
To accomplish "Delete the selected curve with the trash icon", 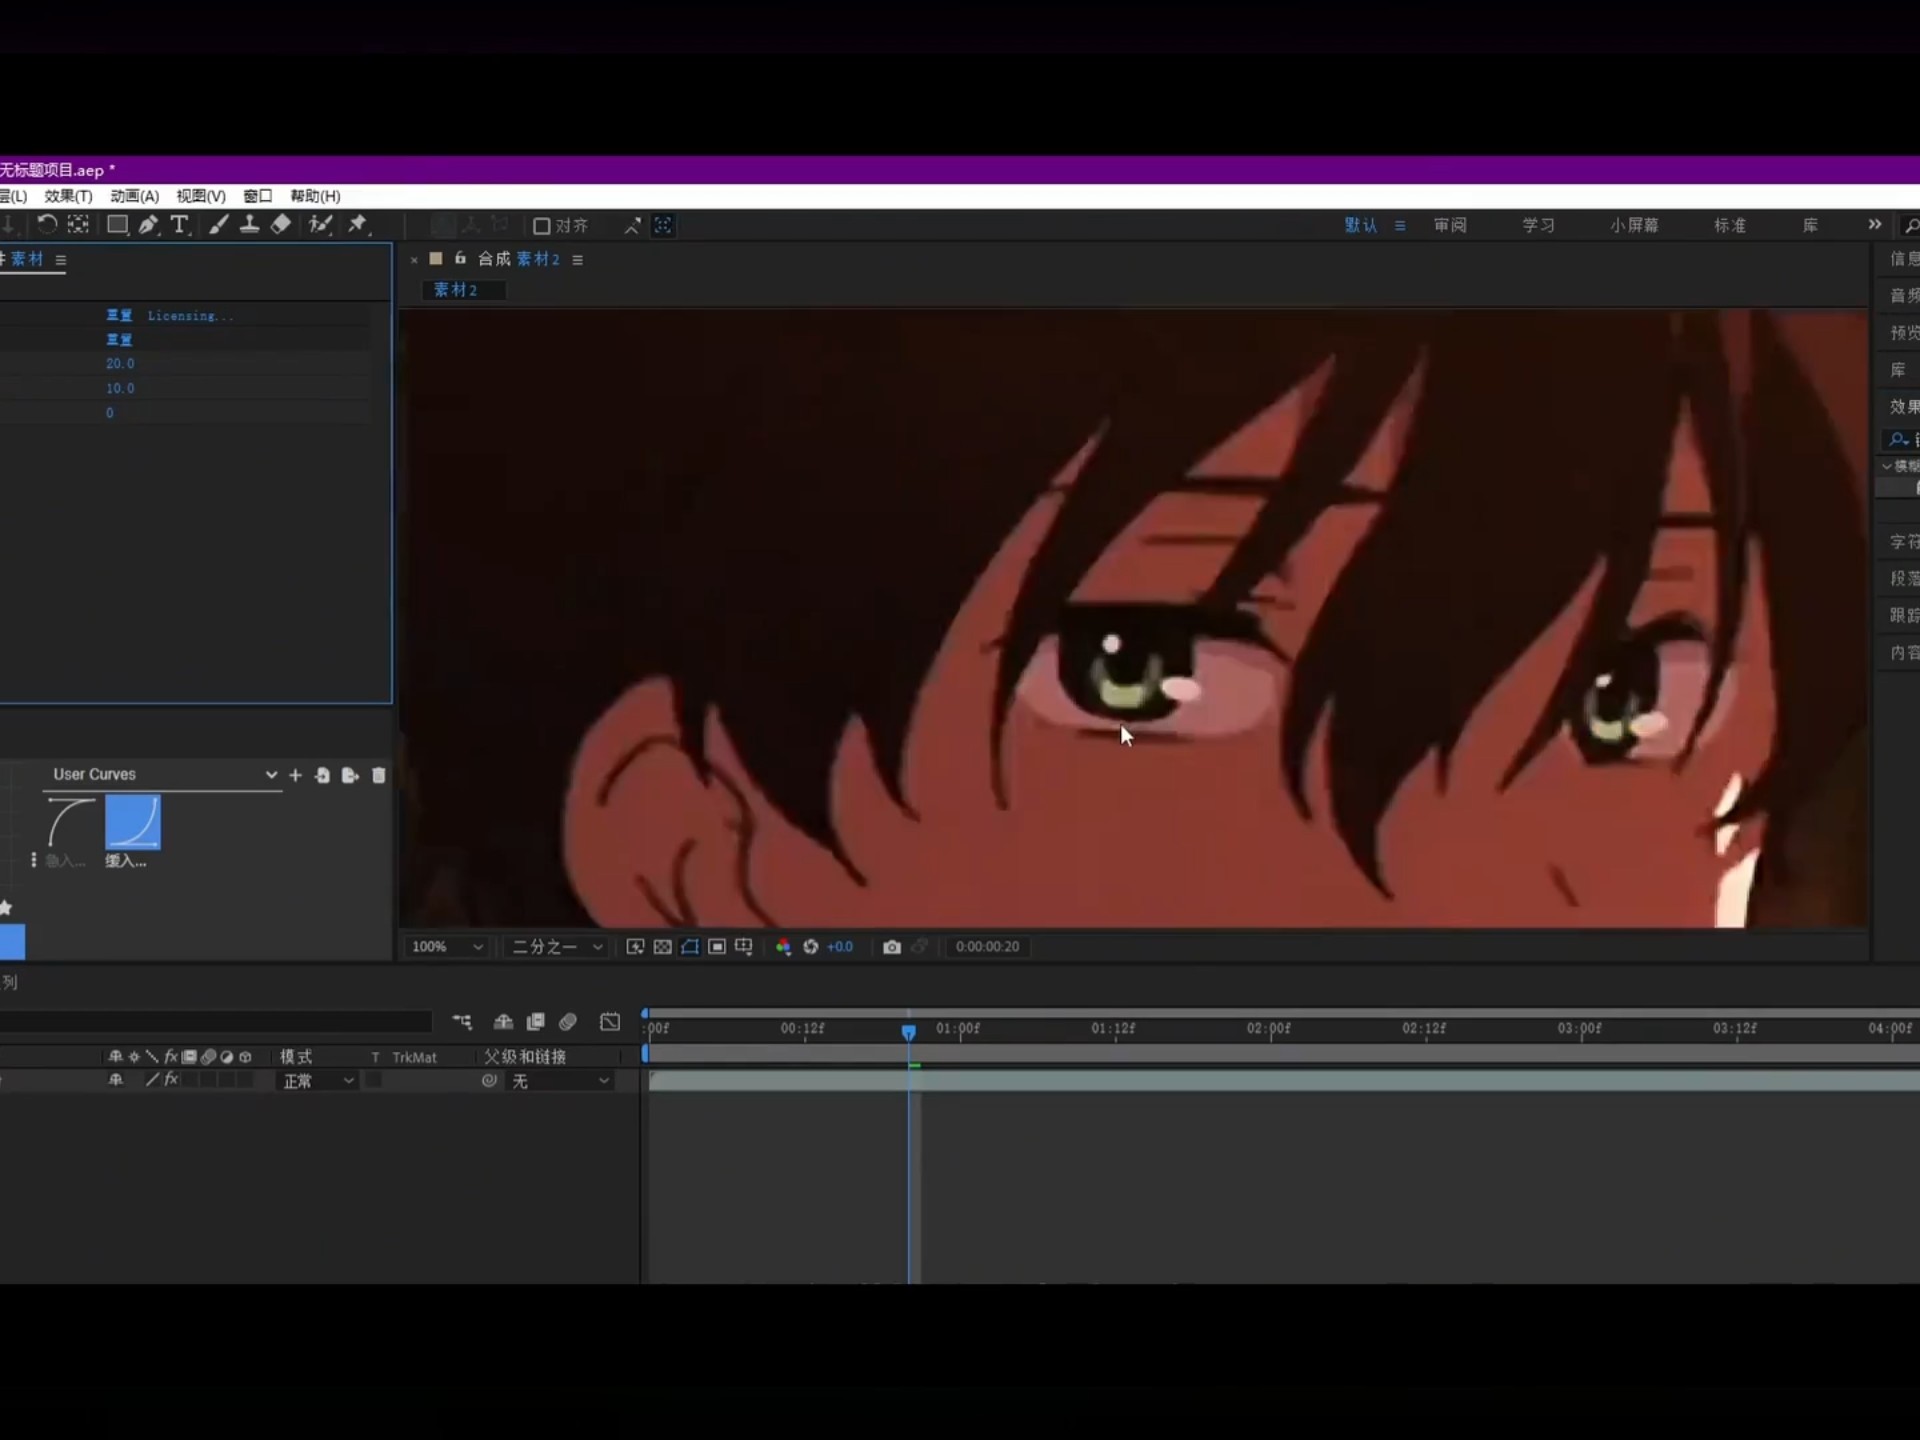I will pos(378,775).
